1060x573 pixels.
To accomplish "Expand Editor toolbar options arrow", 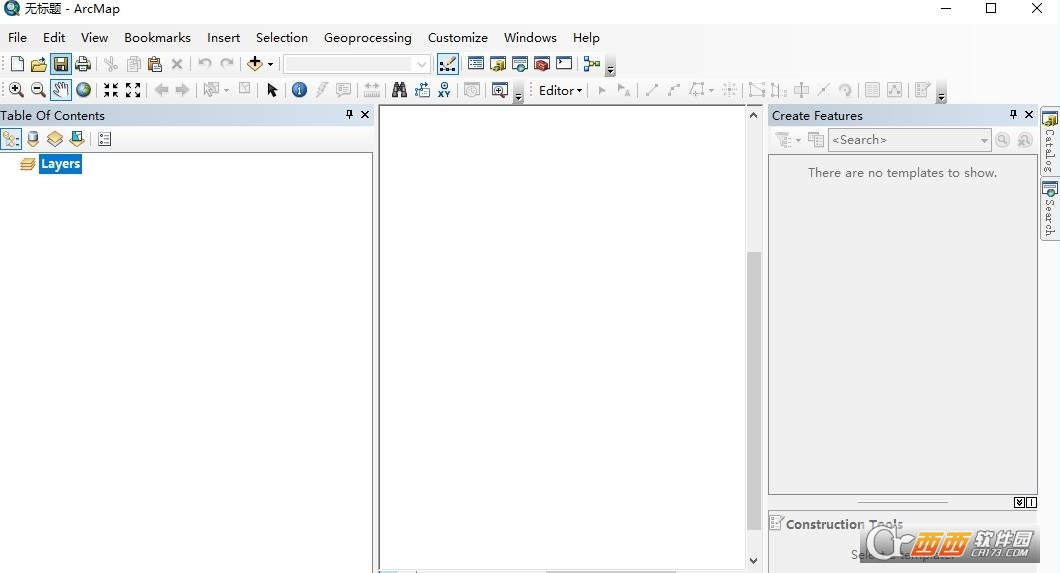I will pyautogui.click(x=941, y=93).
